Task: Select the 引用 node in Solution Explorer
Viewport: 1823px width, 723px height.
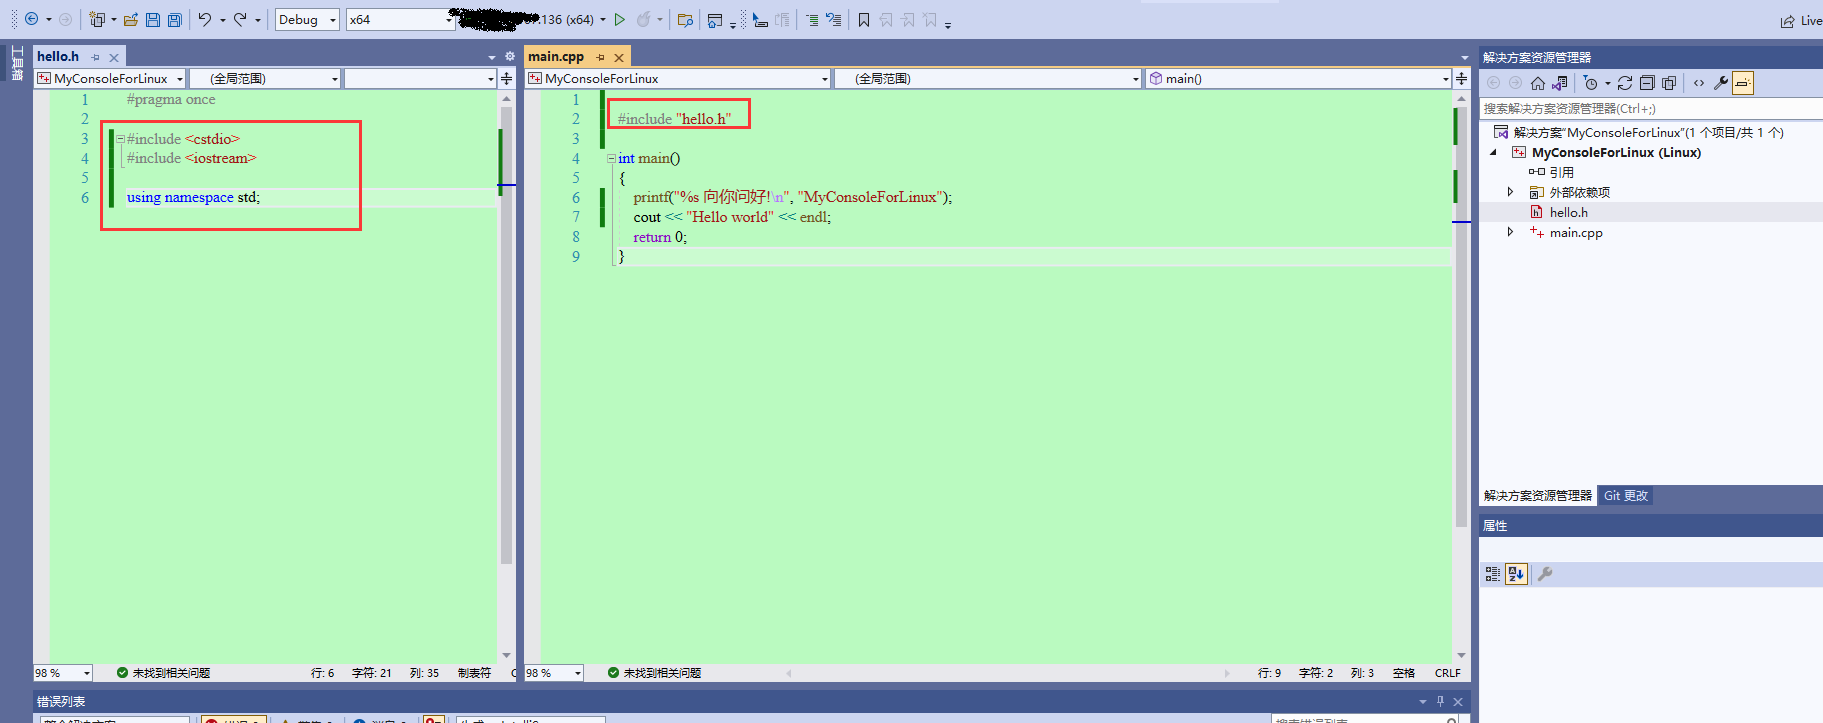Action: (1561, 172)
